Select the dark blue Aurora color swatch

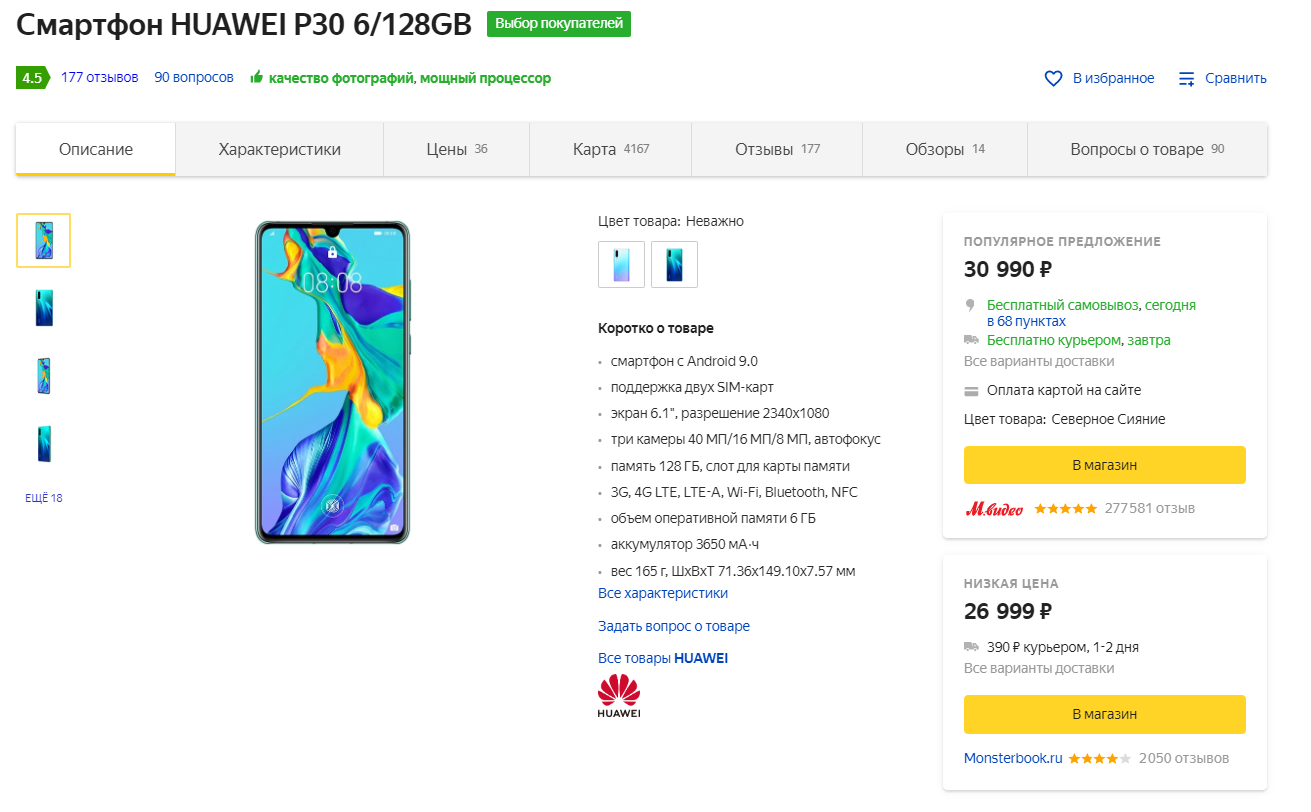pos(674,264)
